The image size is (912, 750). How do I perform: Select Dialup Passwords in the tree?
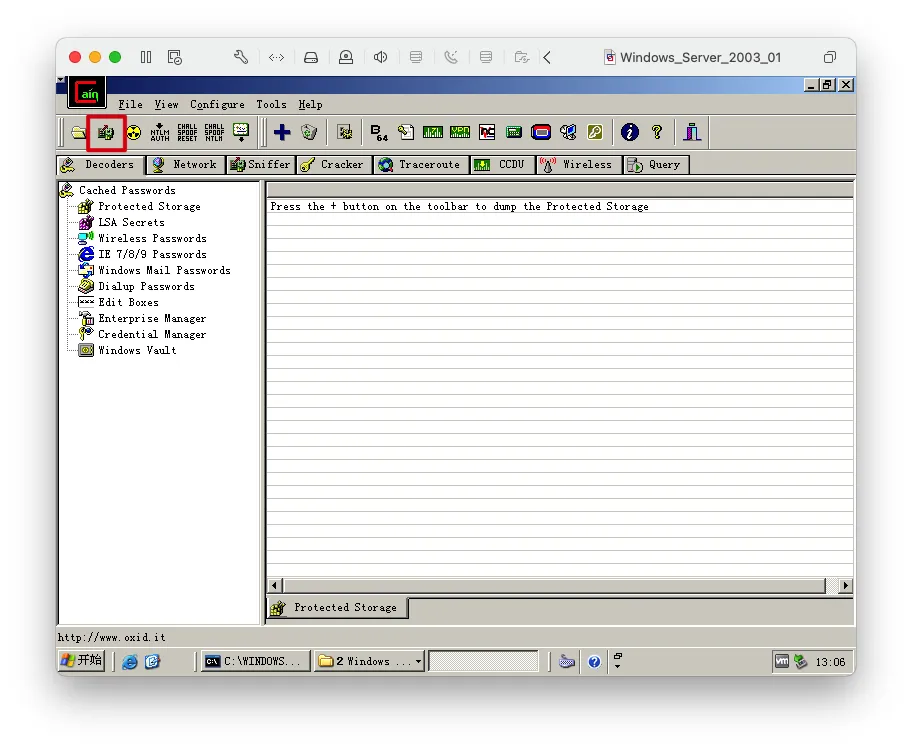tap(146, 286)
